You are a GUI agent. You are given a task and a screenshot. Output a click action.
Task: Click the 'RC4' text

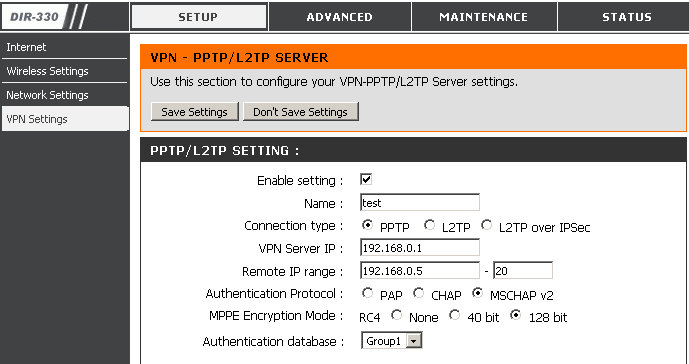pyautogui.click(x=370, y=317)
